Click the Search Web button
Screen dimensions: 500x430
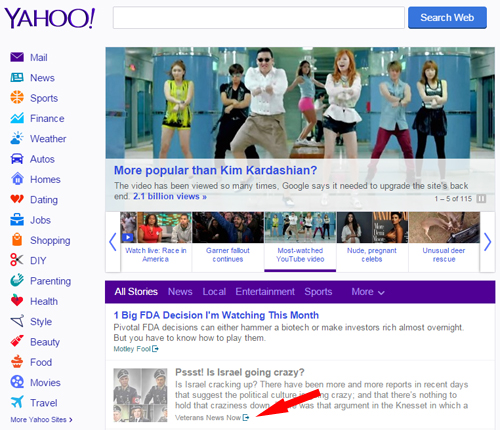click(447, 17)
